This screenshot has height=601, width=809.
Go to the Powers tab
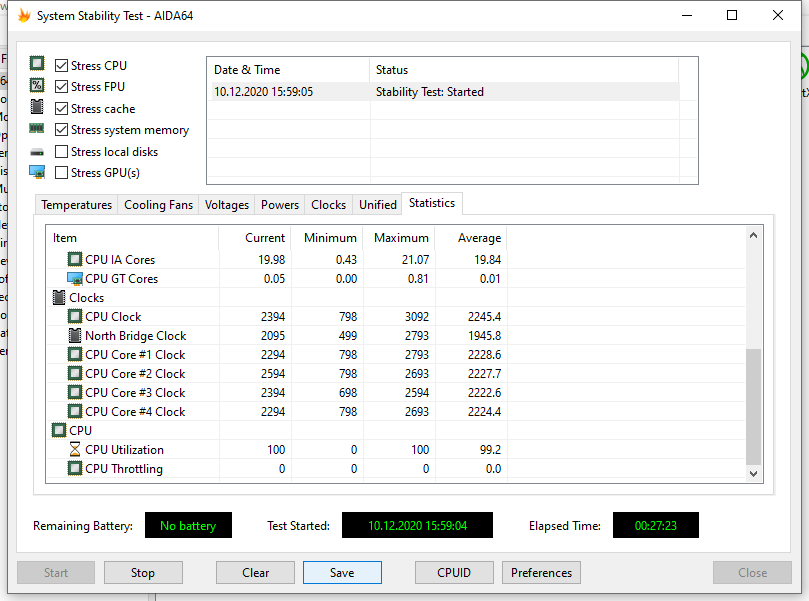click(280, 205)
